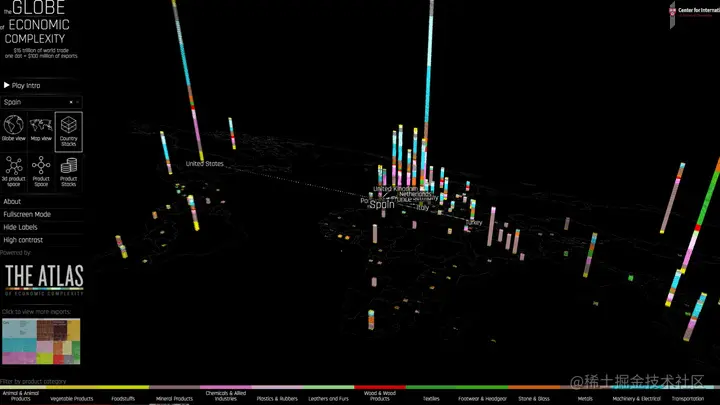
Task: Toggle Hide Labels
Action: (x=21, y=227)
